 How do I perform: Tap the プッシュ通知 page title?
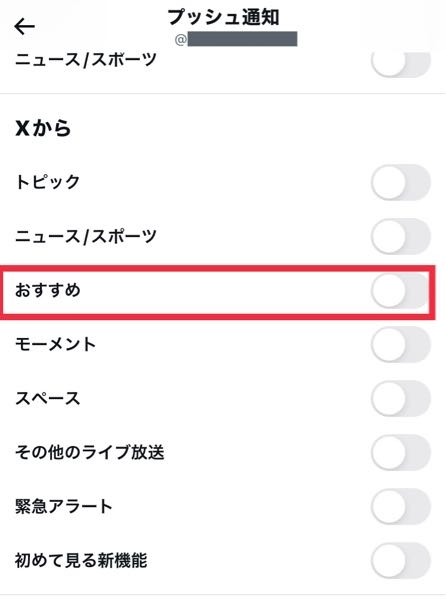pyautogui.click(x=223, y=17)
